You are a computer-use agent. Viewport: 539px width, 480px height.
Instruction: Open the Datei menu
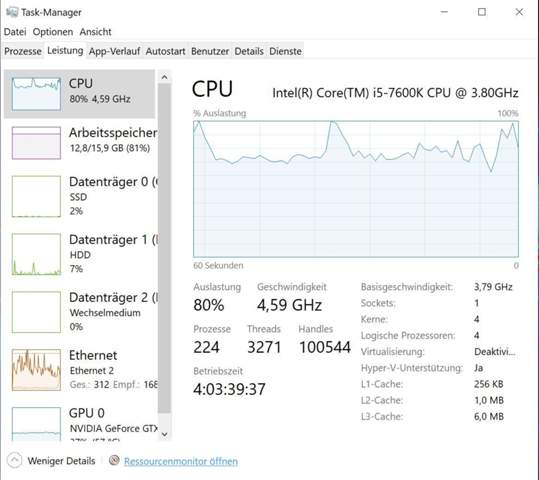click(15, 32)
